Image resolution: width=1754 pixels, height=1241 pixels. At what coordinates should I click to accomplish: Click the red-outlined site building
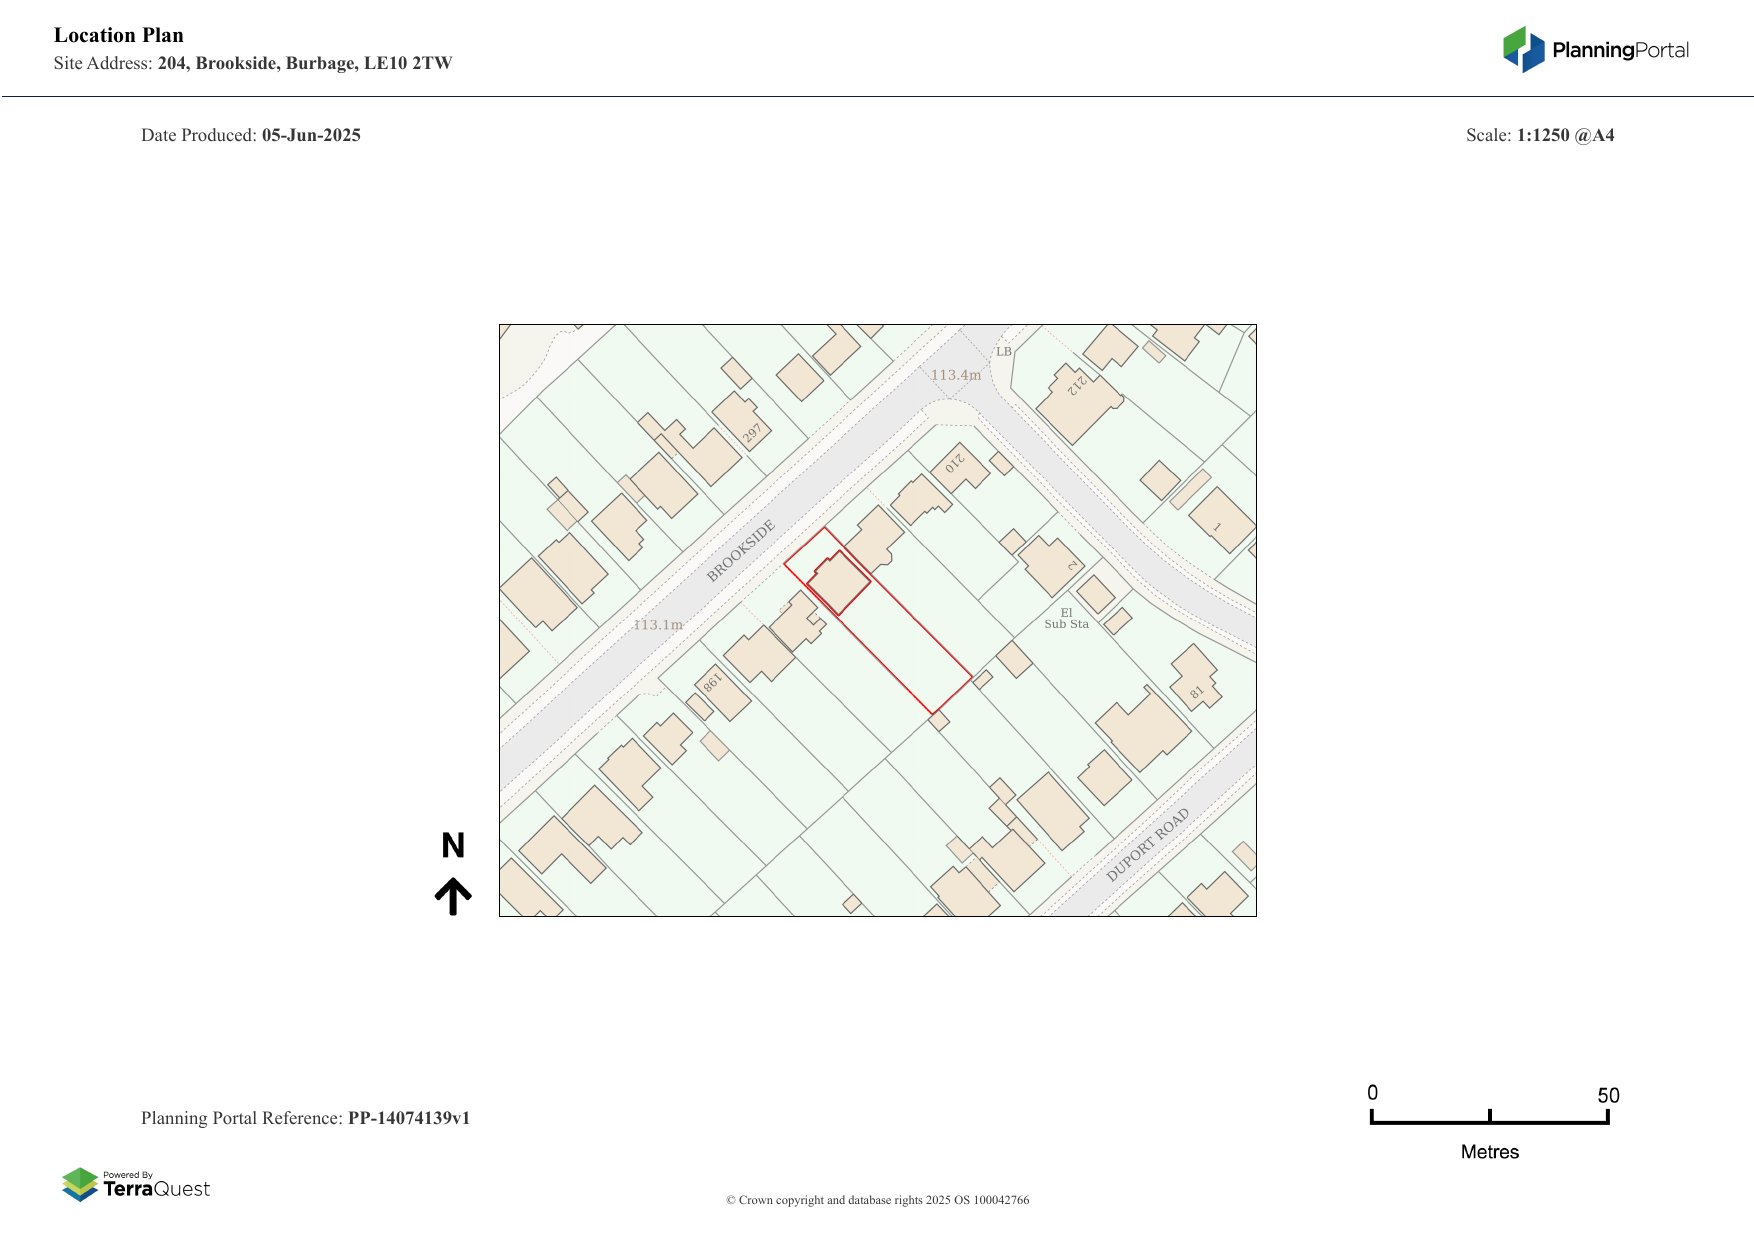pyautogui.click(x=839, y=582)
